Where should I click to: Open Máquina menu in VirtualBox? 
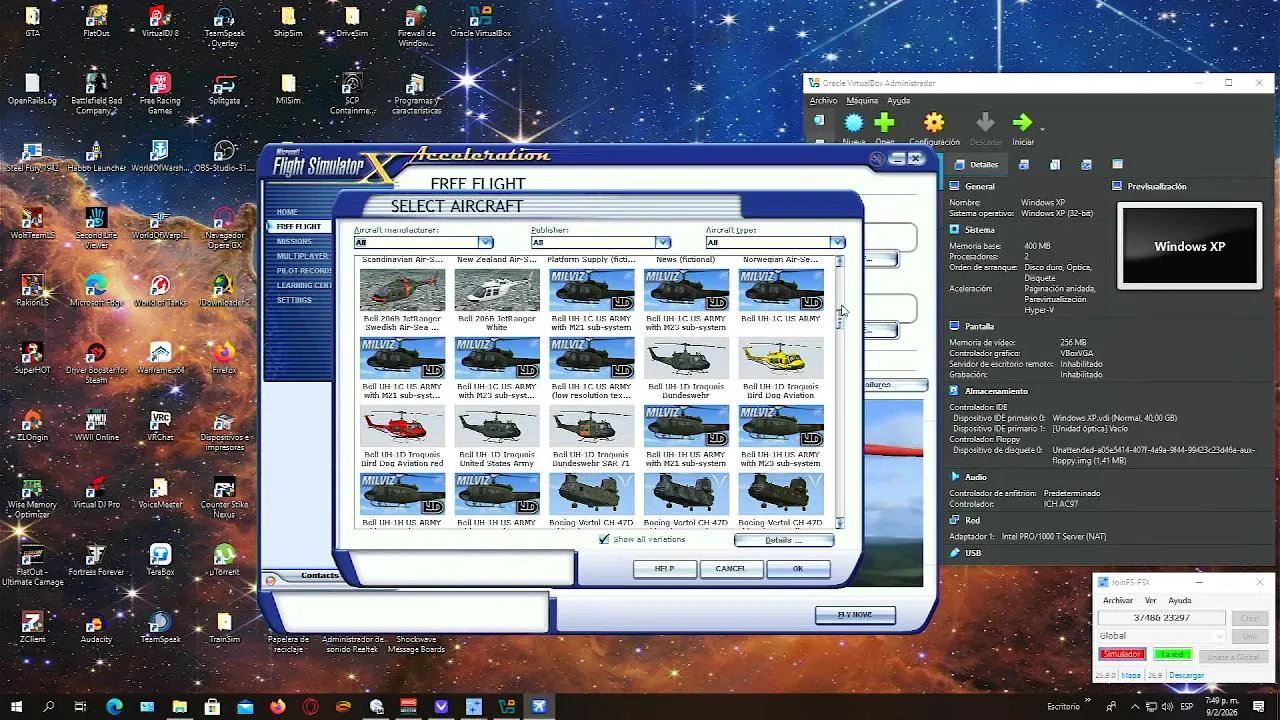pos(862,100)
